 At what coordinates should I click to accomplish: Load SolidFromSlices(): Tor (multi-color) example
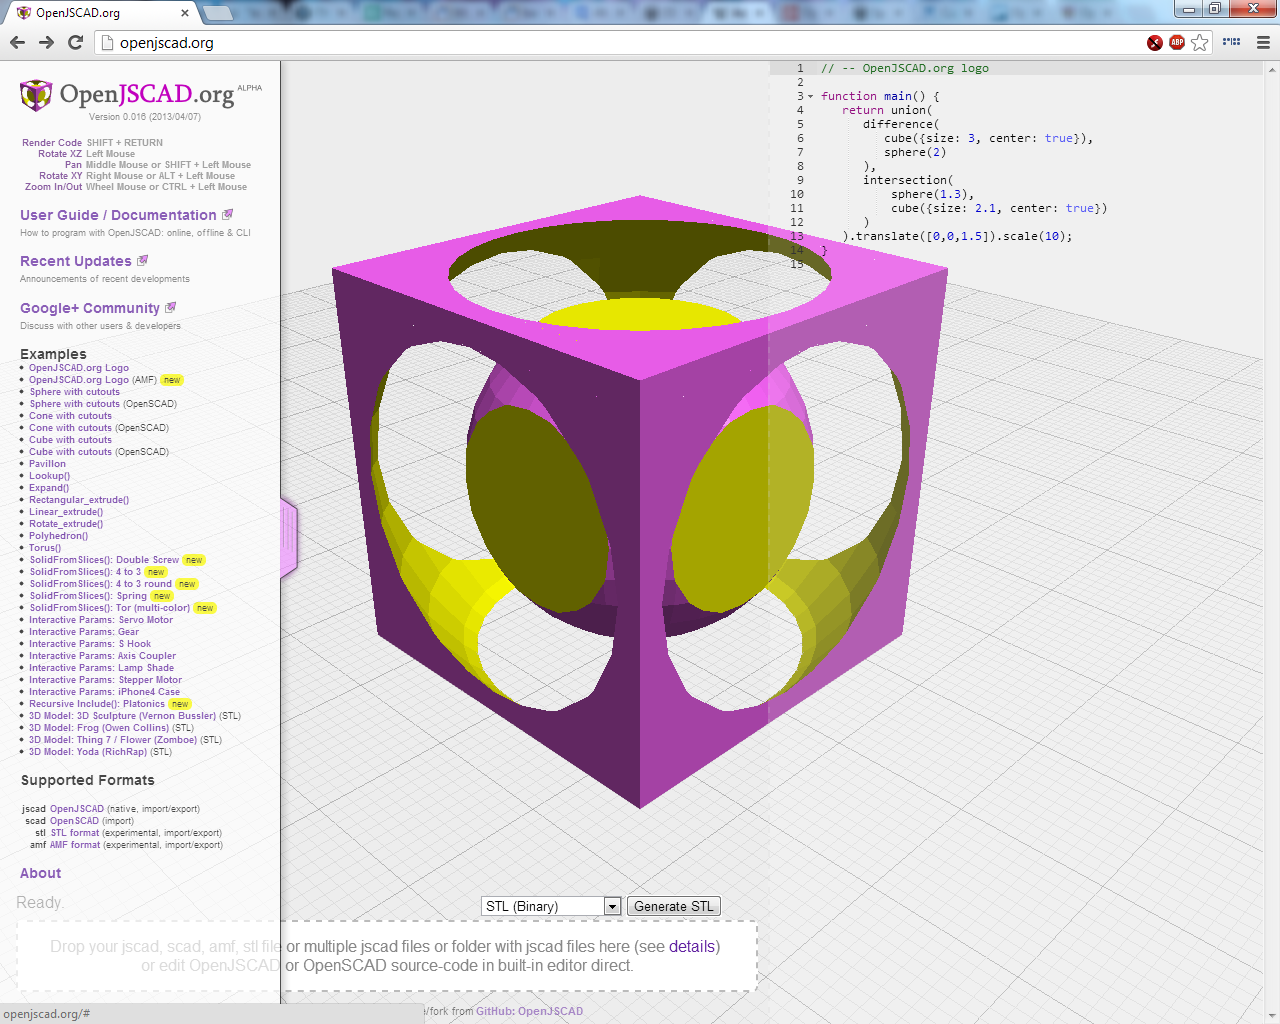[x=109, y=608]
